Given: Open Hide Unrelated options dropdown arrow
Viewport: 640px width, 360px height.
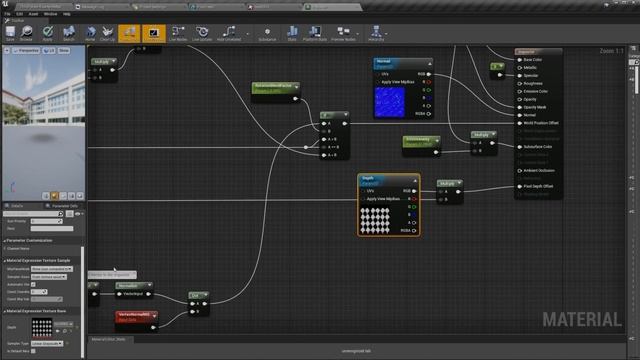Looking at the screenshot, I should 247,34.
